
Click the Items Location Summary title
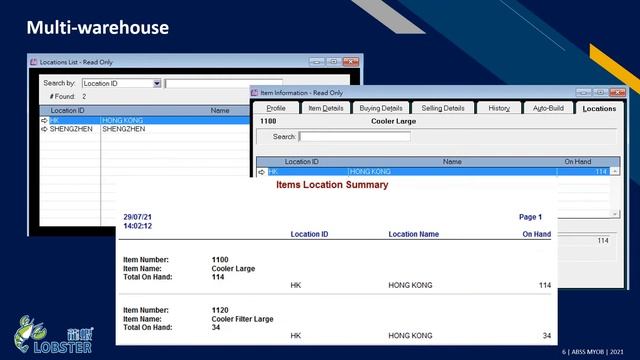pyautogui.click(x=332, y=185)
